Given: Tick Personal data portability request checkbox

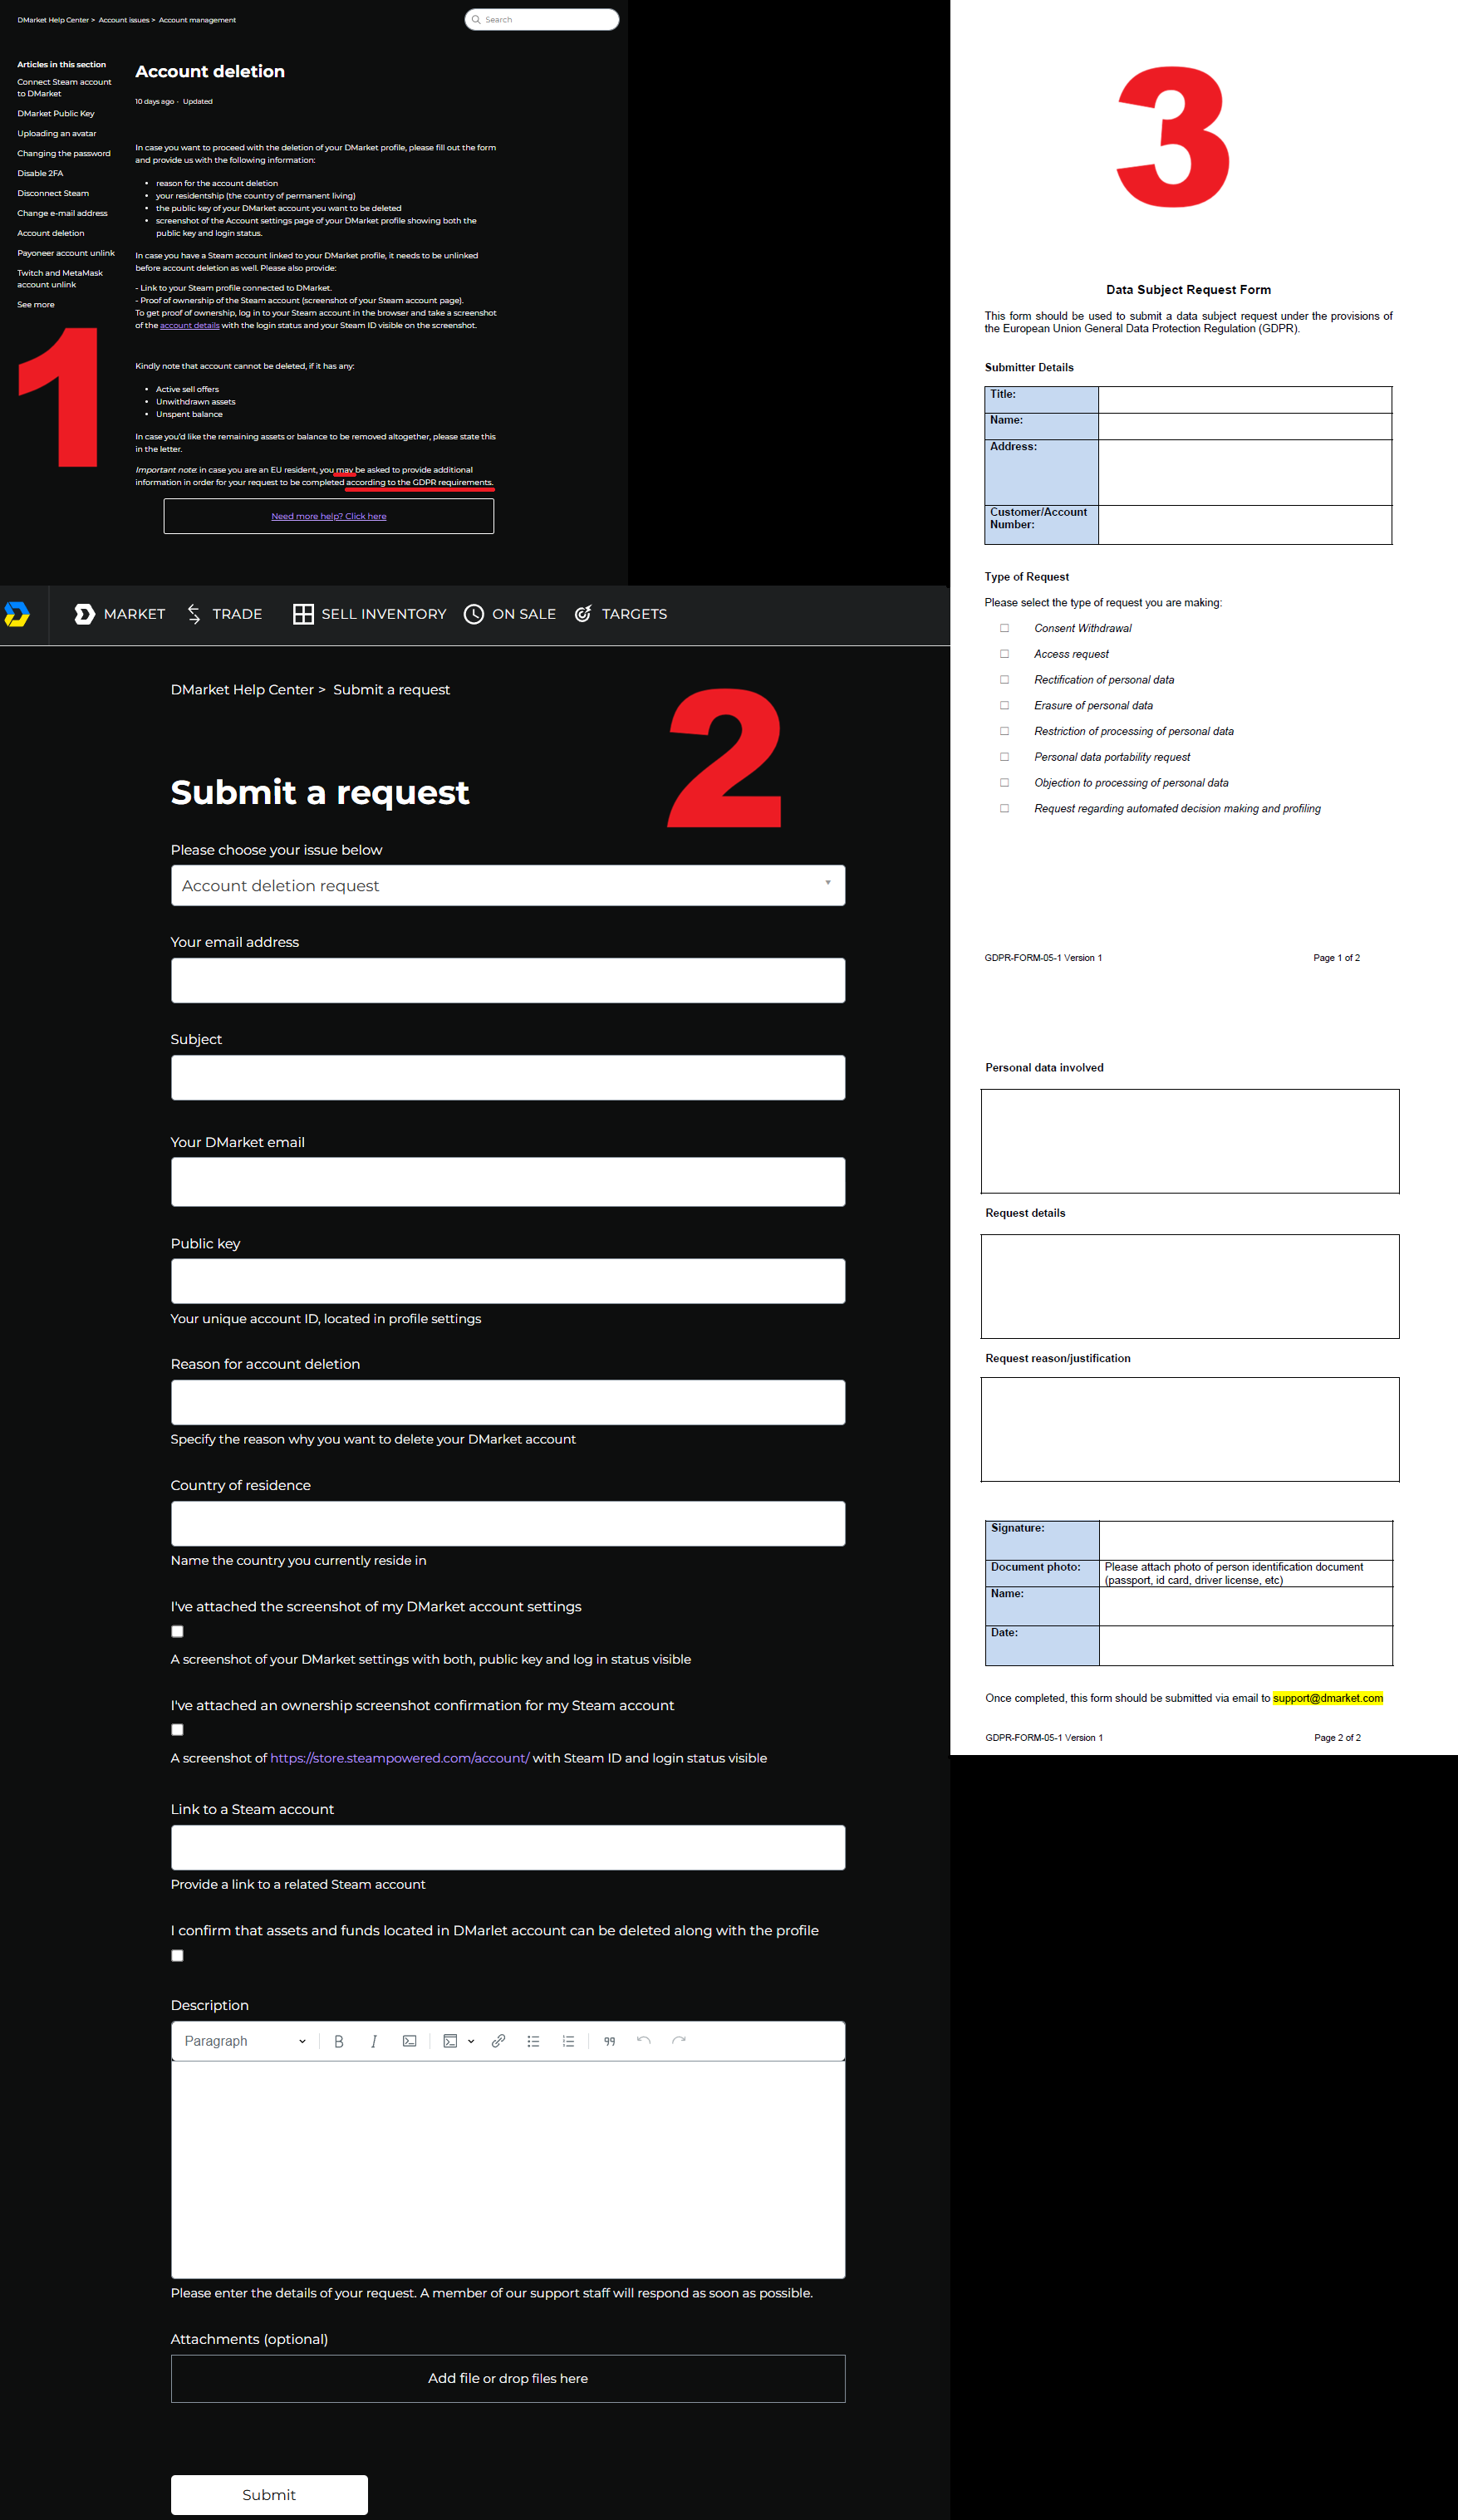Looking at the screenshot, I should click(x=1004, y=757).
